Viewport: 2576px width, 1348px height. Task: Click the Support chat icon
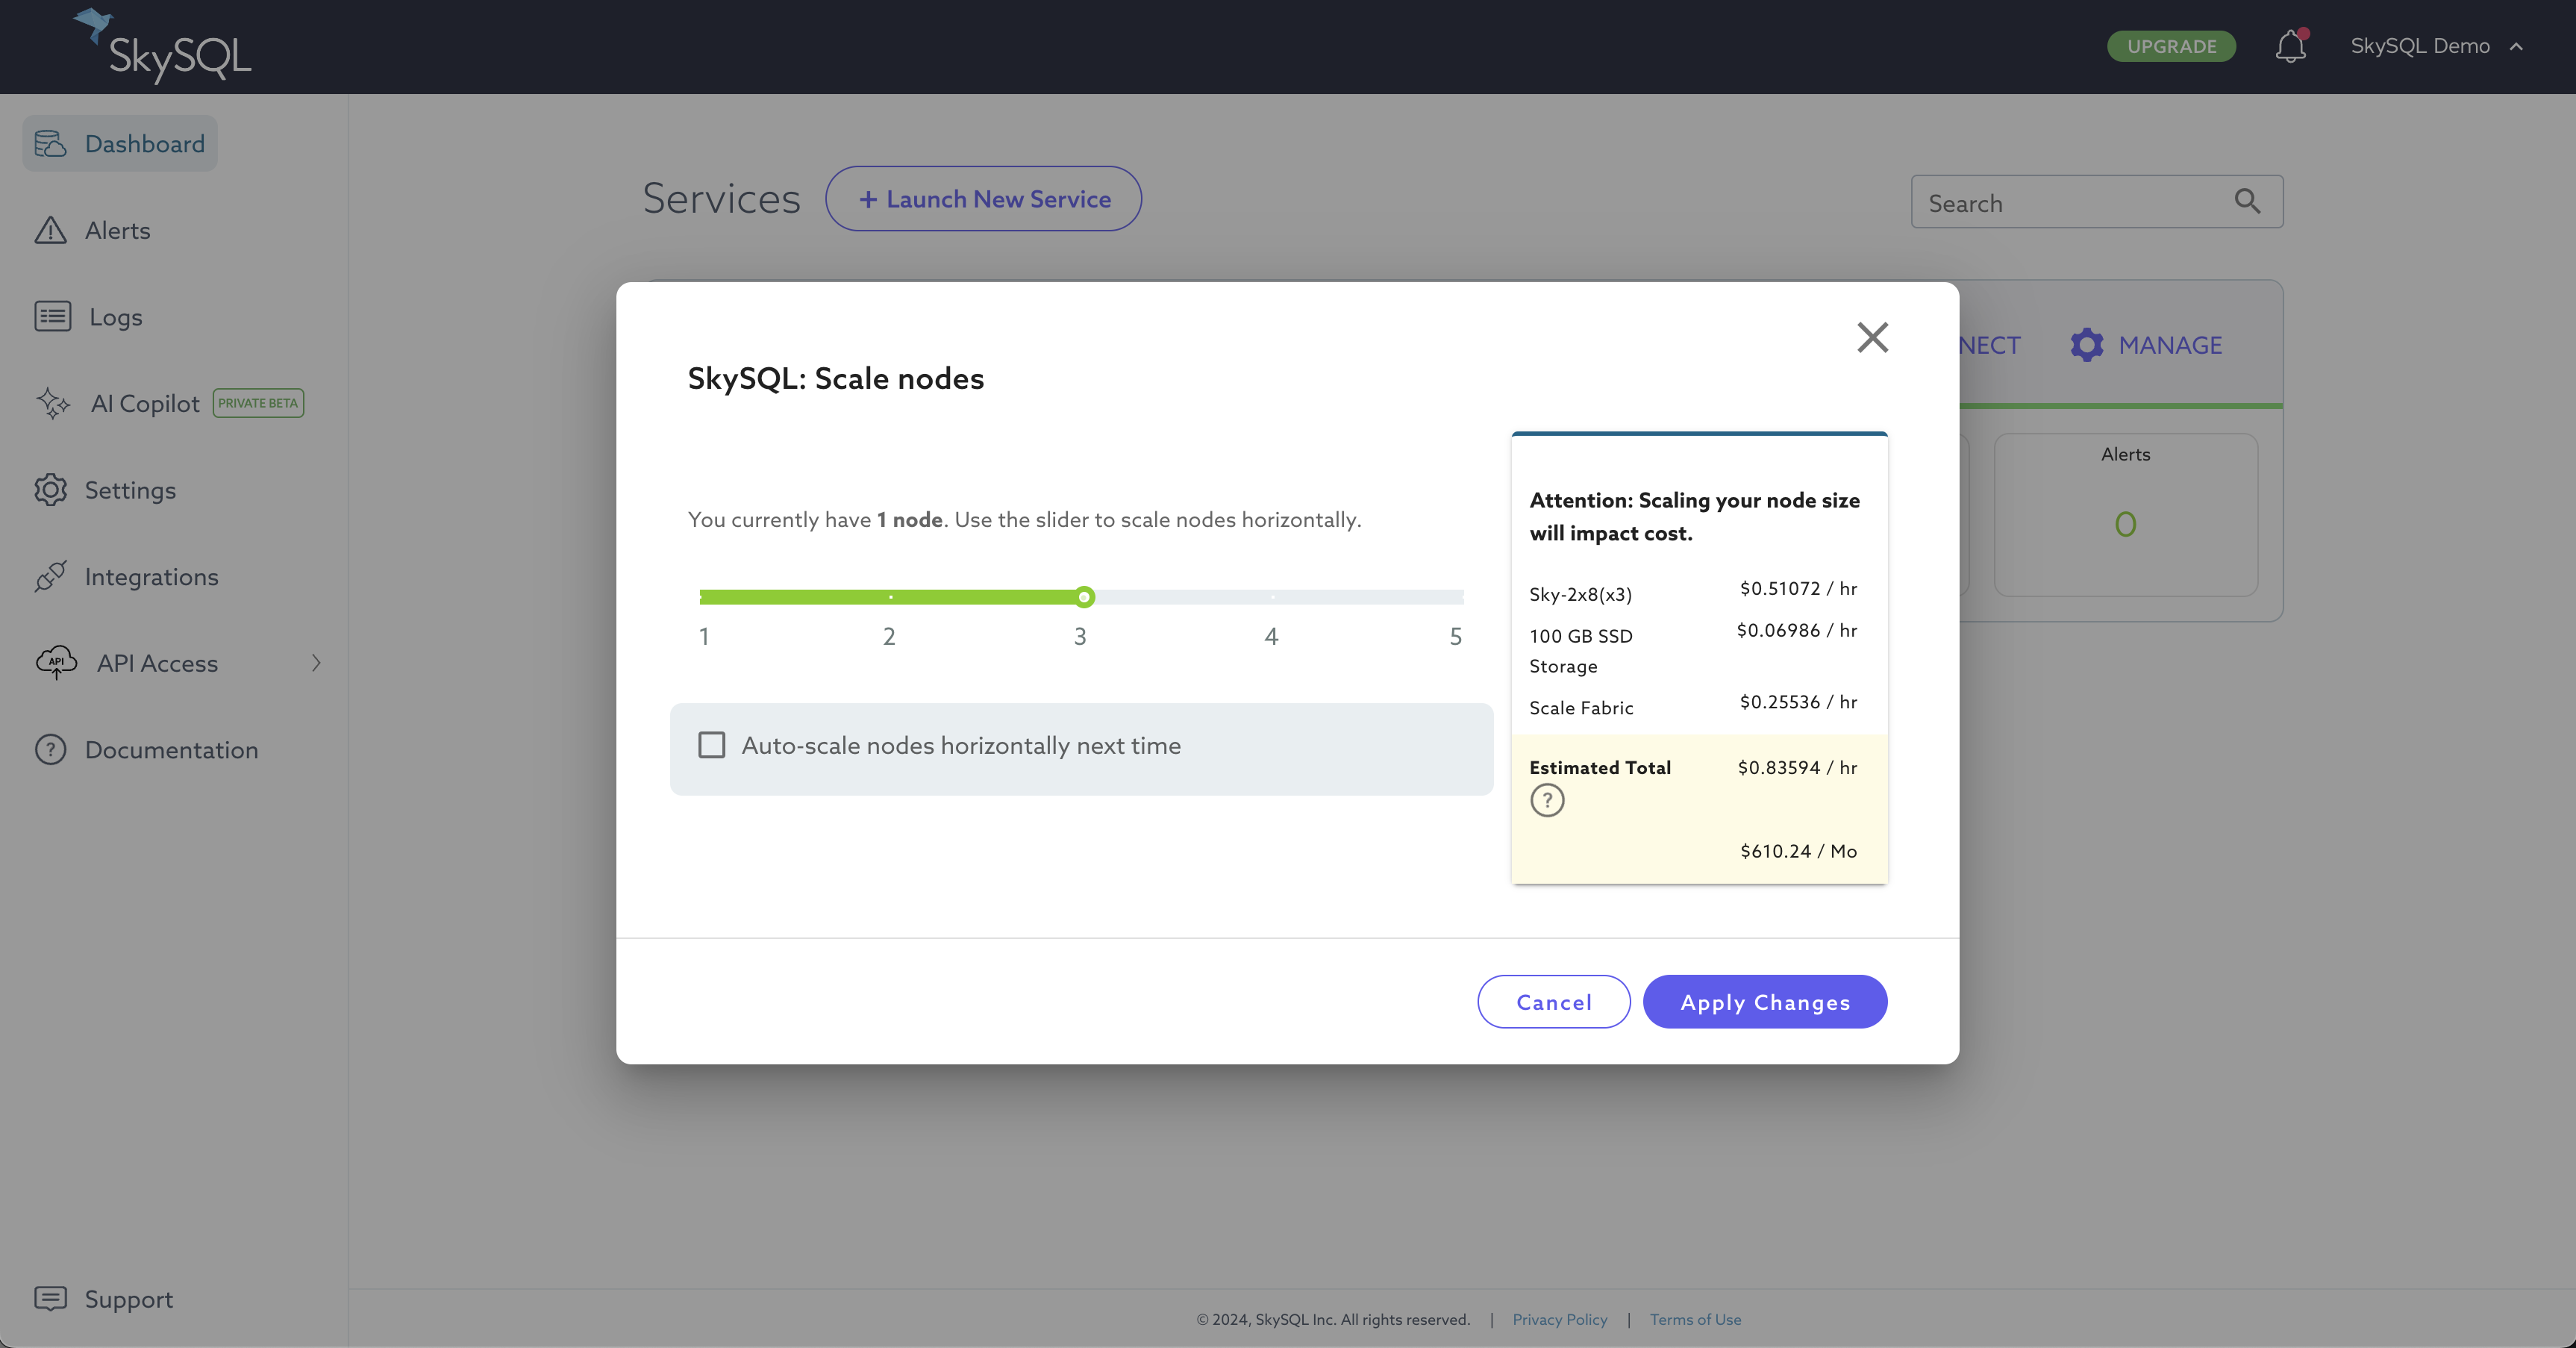tap(50, 1298)
